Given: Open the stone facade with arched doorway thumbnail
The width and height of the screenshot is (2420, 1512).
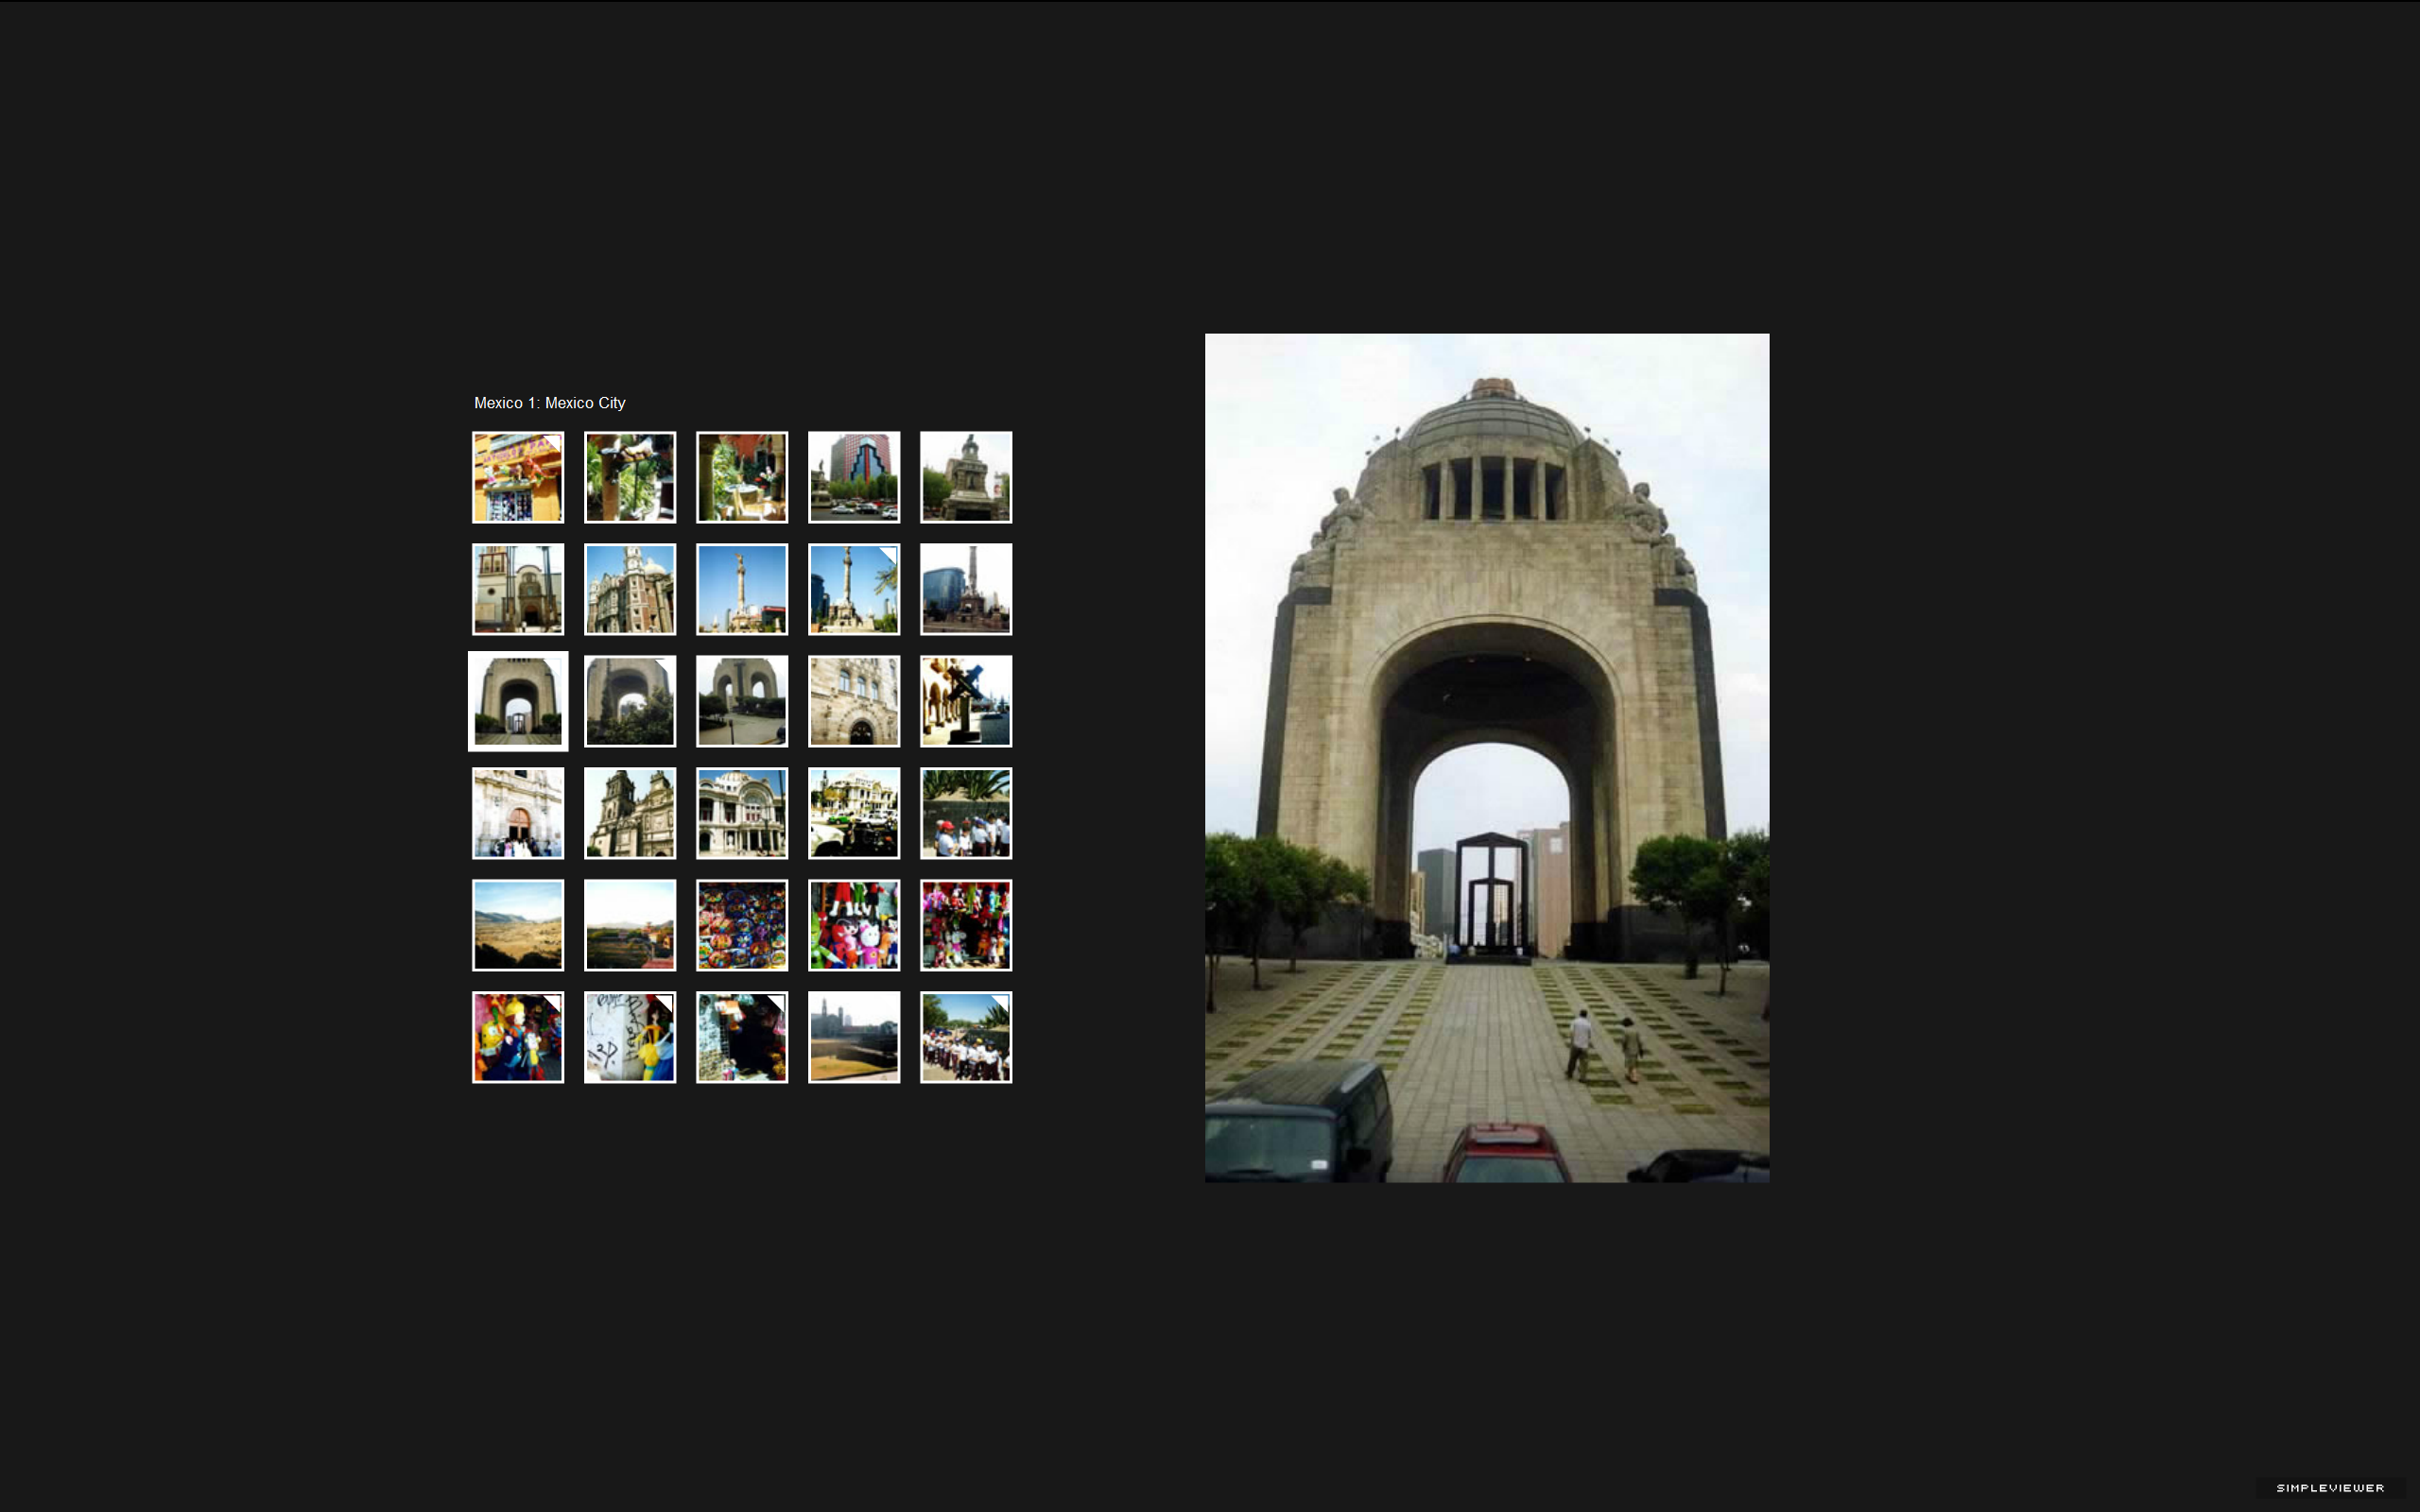Looking at the screenshot, I should click(x=854, y=701).
